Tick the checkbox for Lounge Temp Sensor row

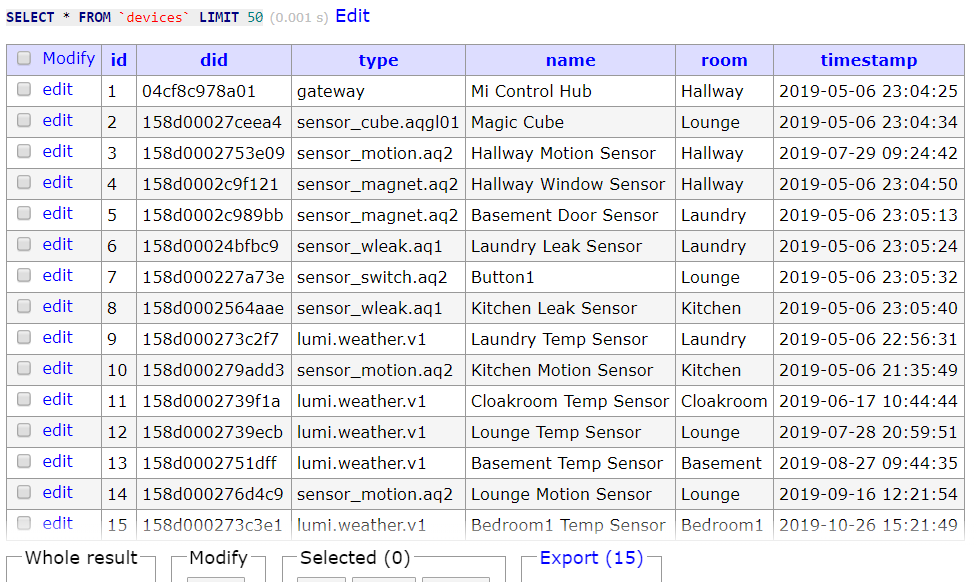(x=24, y=430)
